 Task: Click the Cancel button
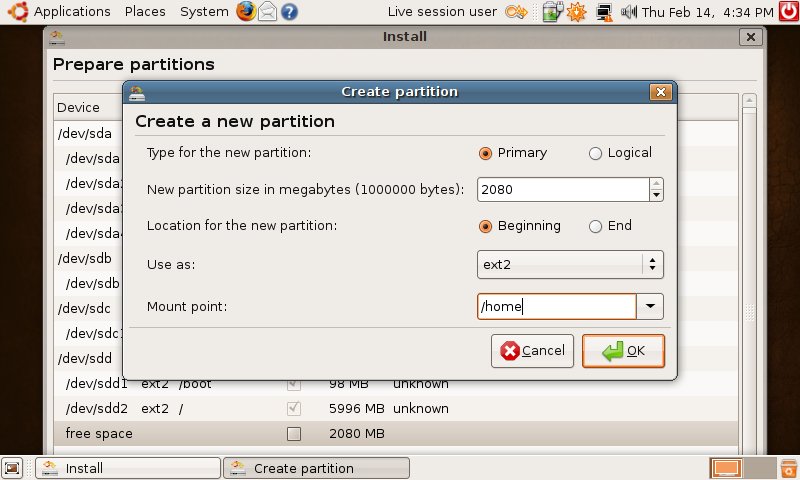[x=532, y=350]
